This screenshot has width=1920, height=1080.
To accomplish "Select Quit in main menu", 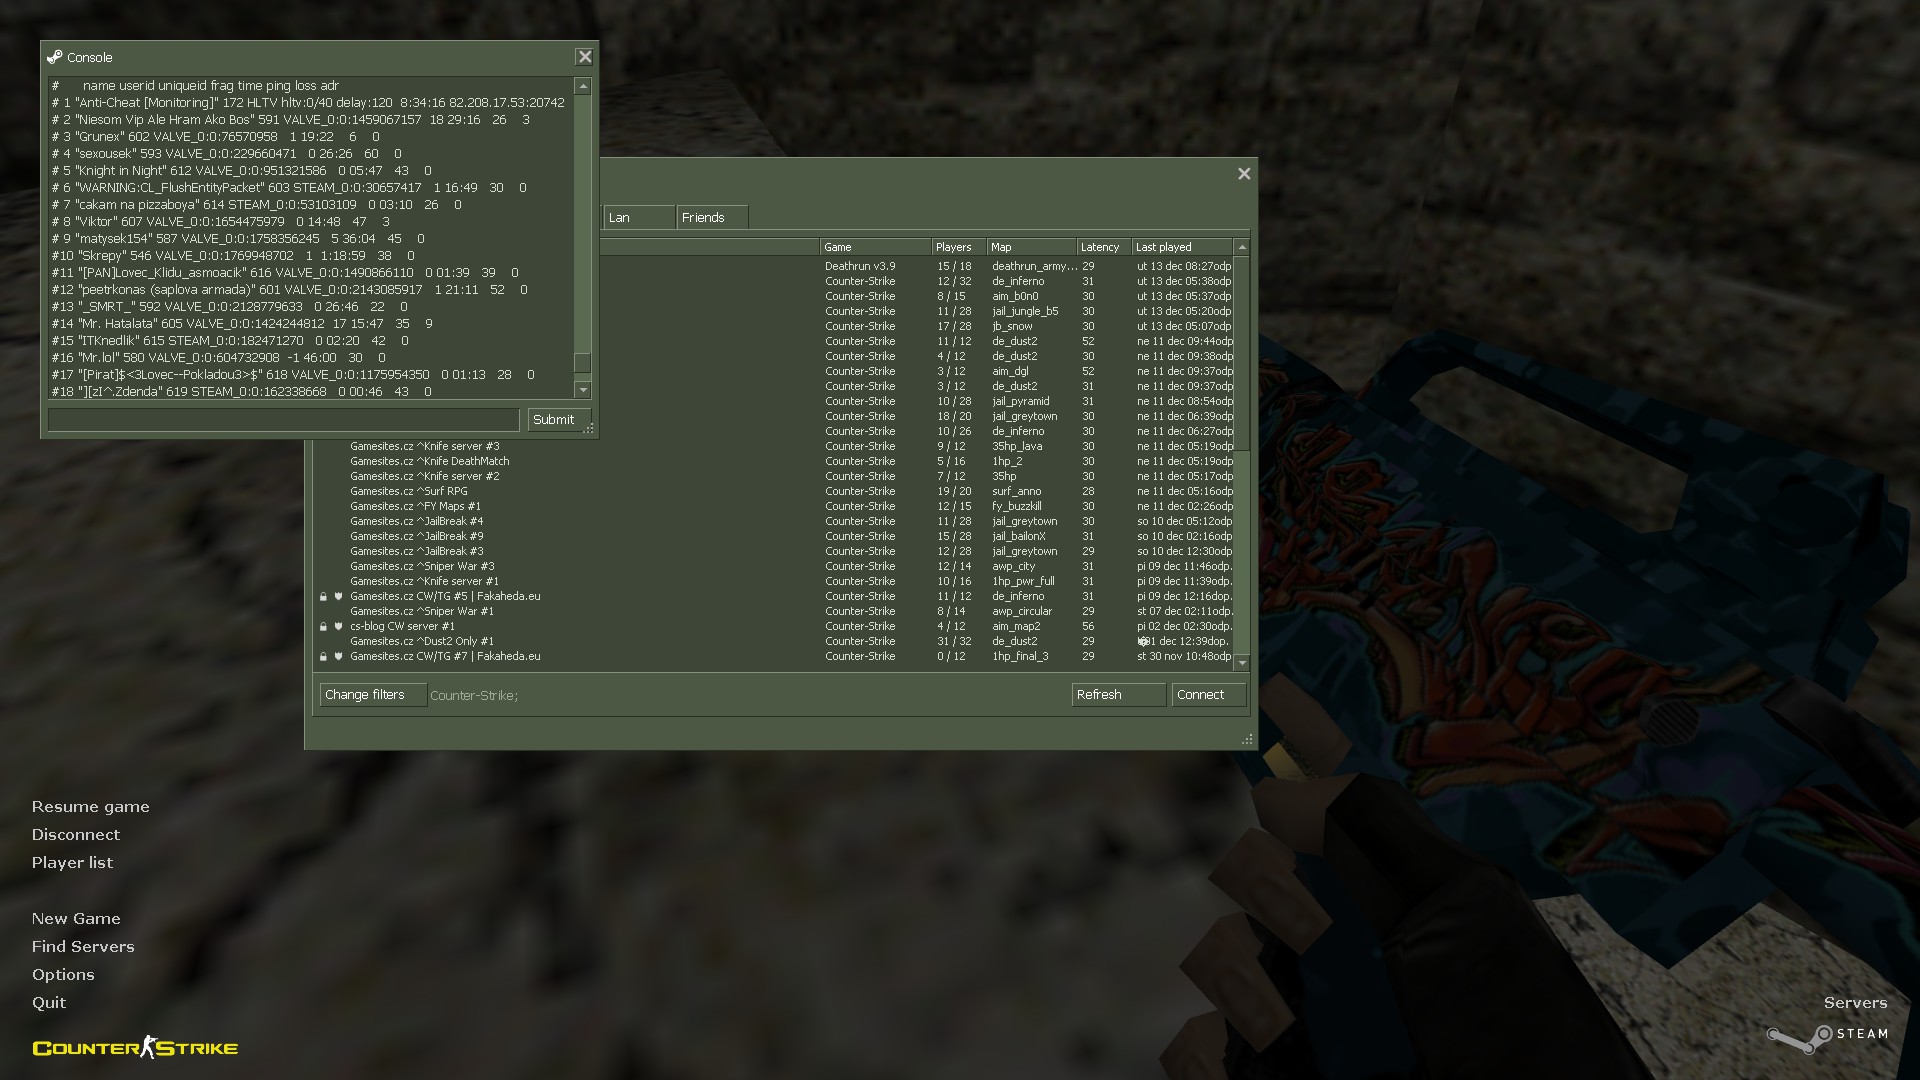I will [x=49, y=1003].
